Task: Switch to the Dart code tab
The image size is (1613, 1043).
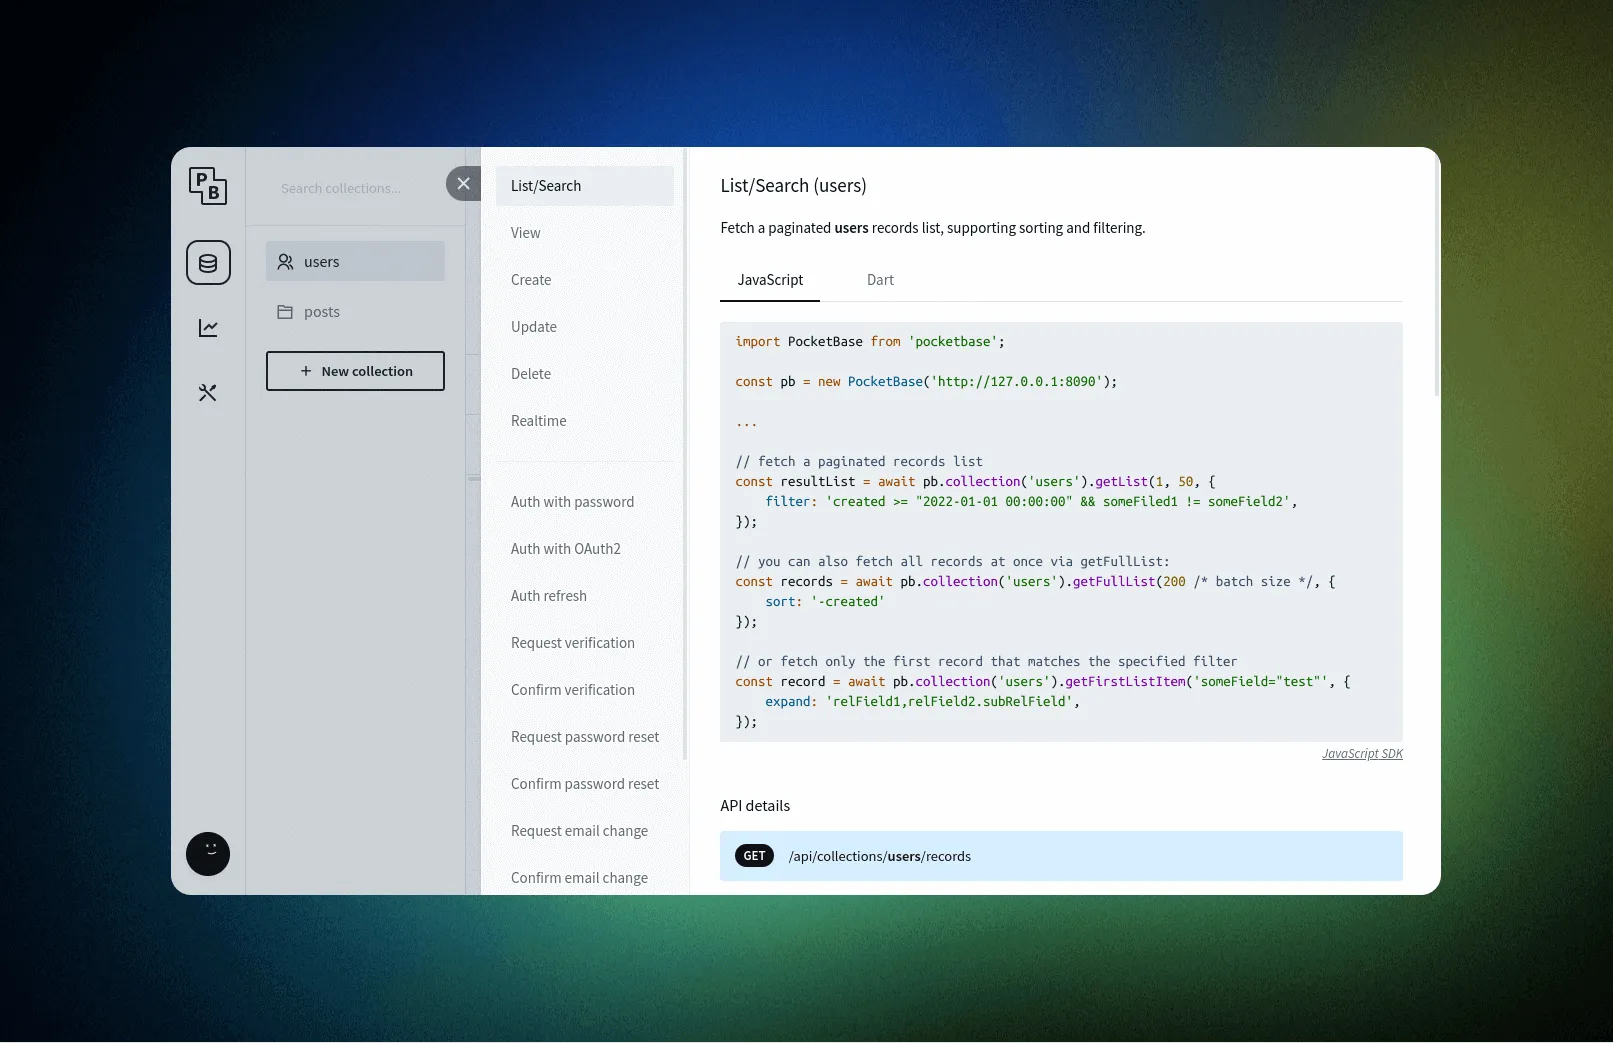Action: (880, 280)
